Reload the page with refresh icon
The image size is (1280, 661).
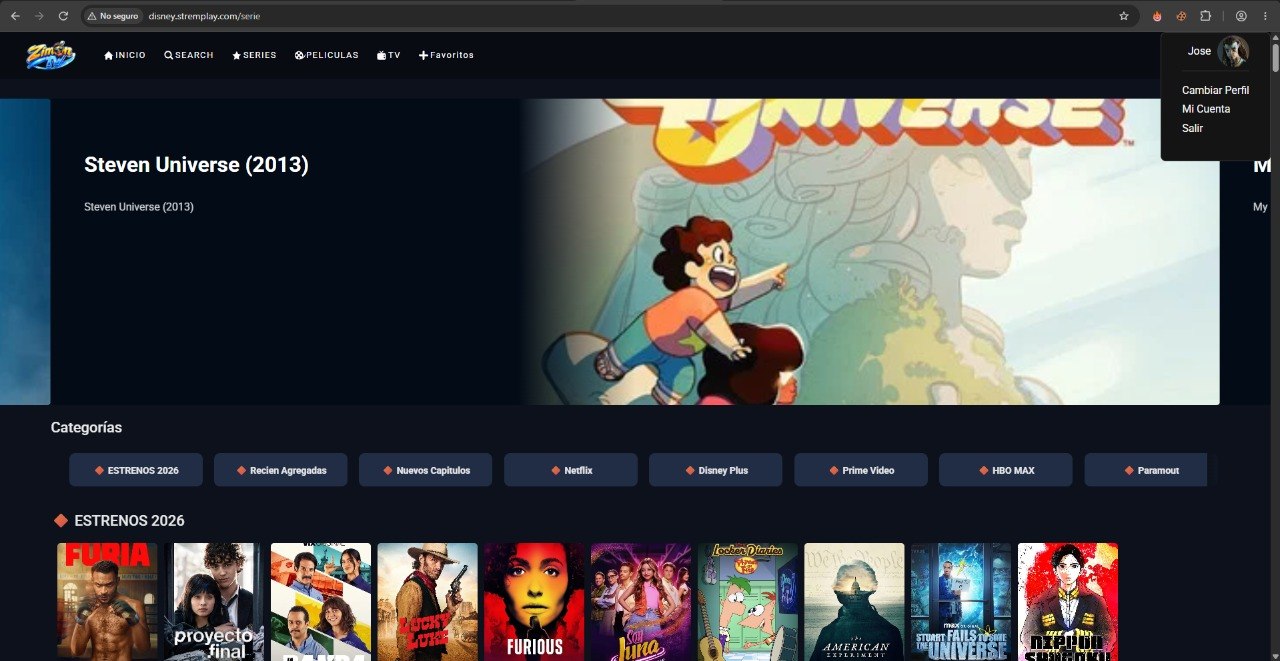coord(63,16)
